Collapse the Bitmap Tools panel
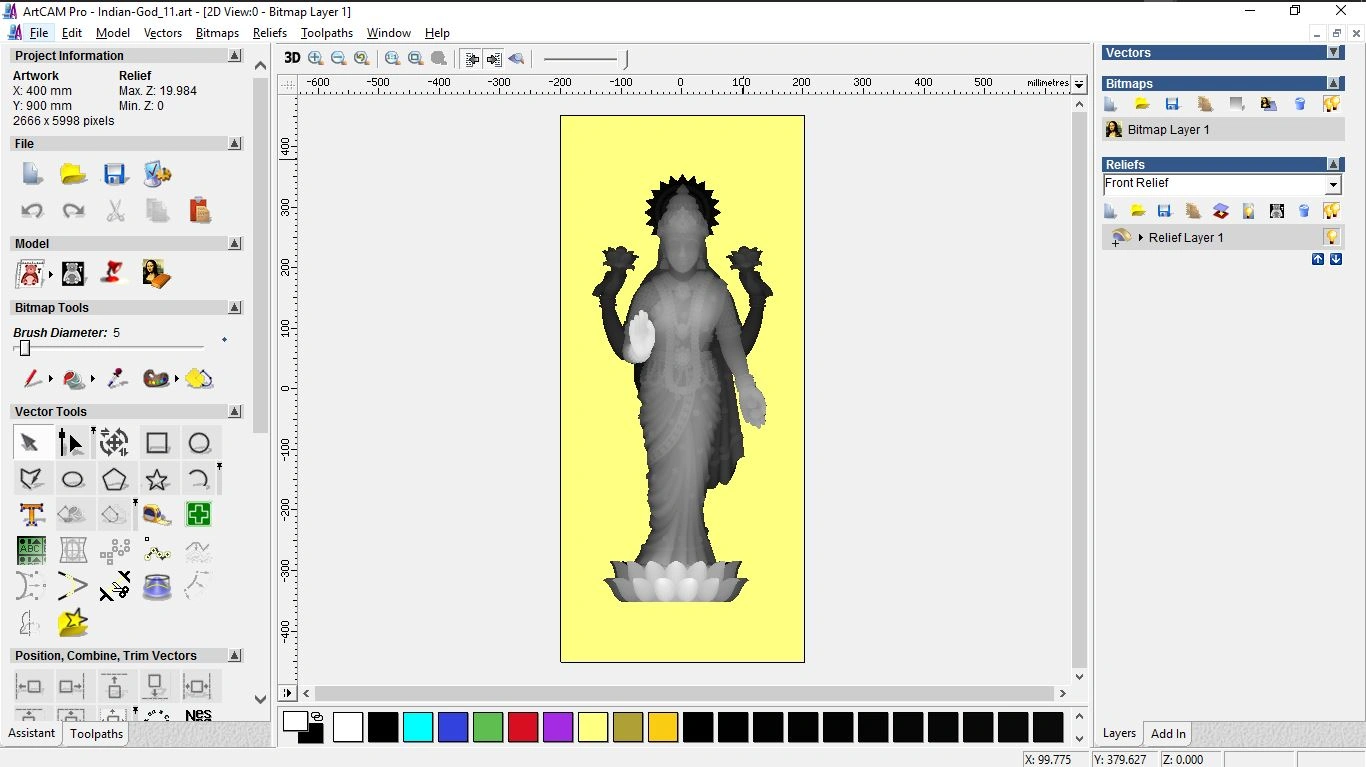This screenshot has width=1366, height=767. (235, 307)
